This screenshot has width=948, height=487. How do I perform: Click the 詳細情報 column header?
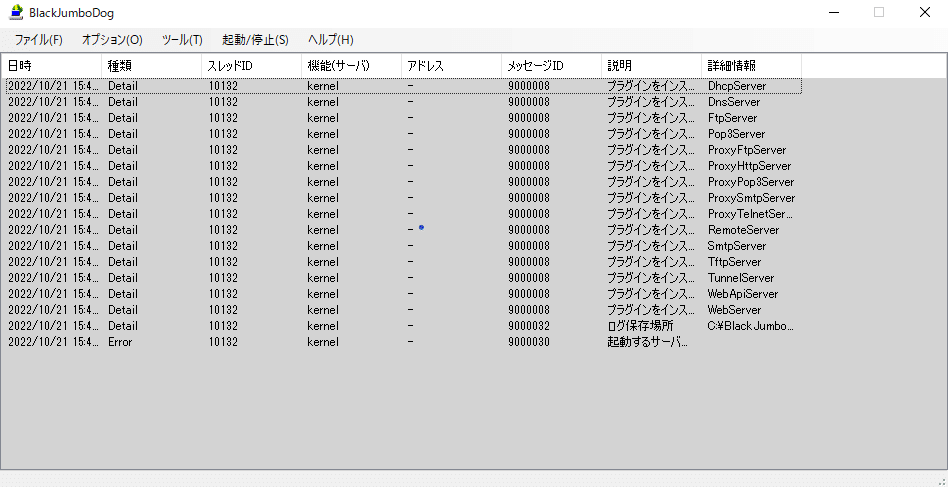(x=752, y=66)
